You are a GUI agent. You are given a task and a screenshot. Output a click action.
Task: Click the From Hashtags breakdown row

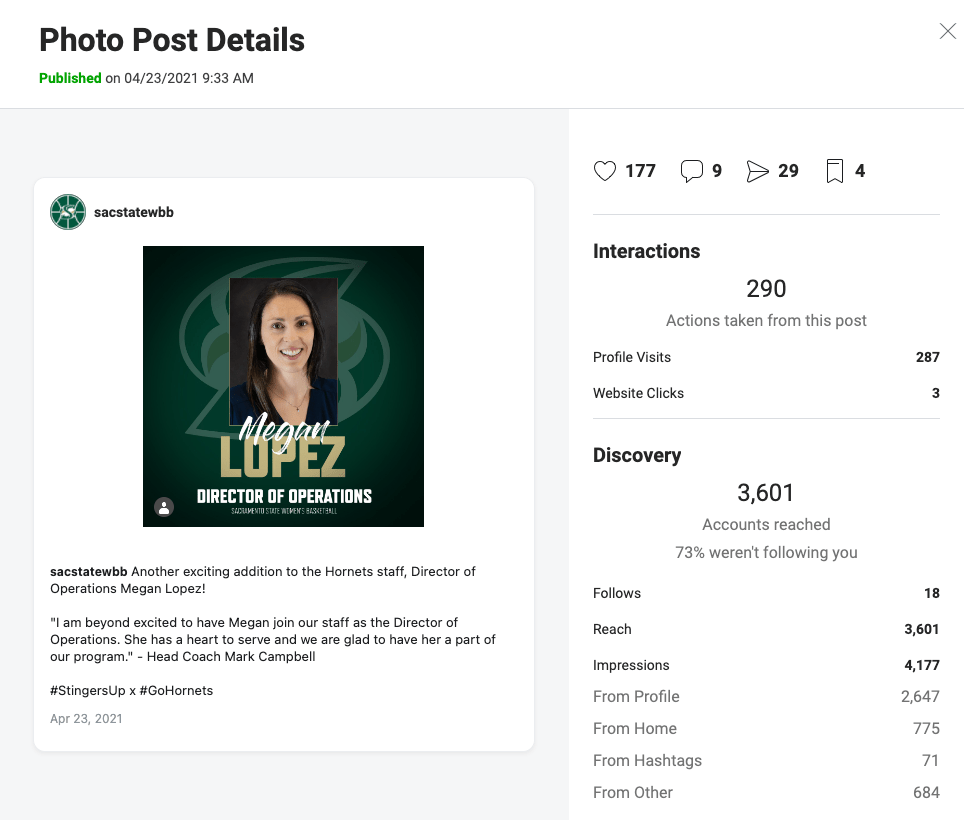[x=766, y=760]
